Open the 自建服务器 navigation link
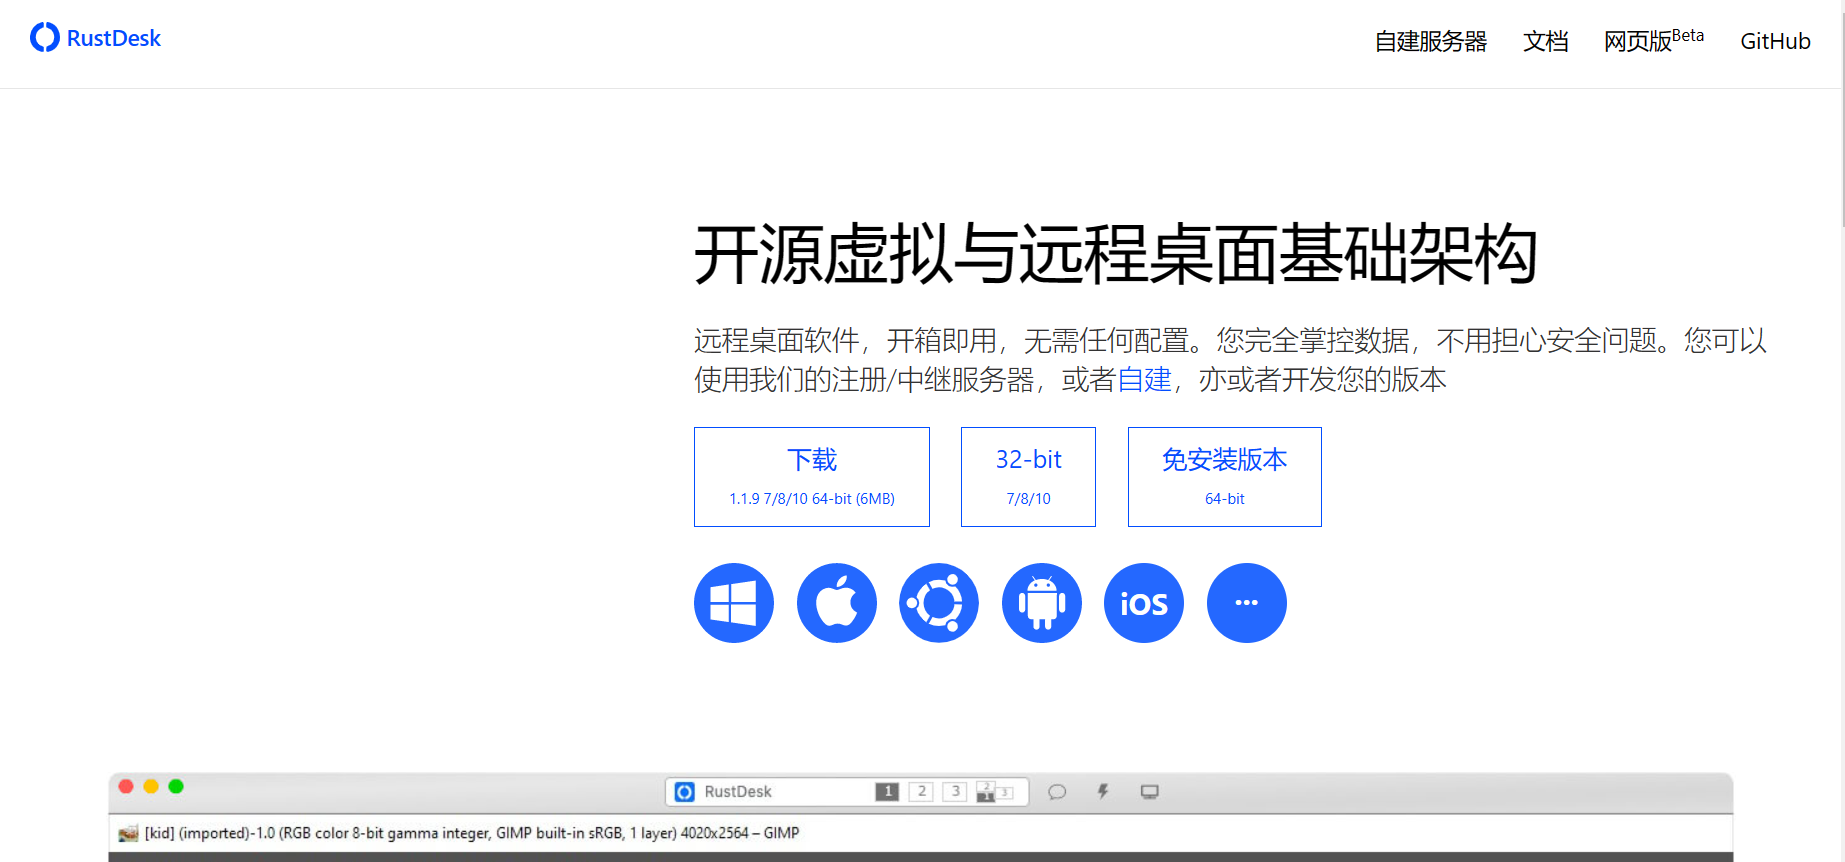 click(x=1430, y=41)
